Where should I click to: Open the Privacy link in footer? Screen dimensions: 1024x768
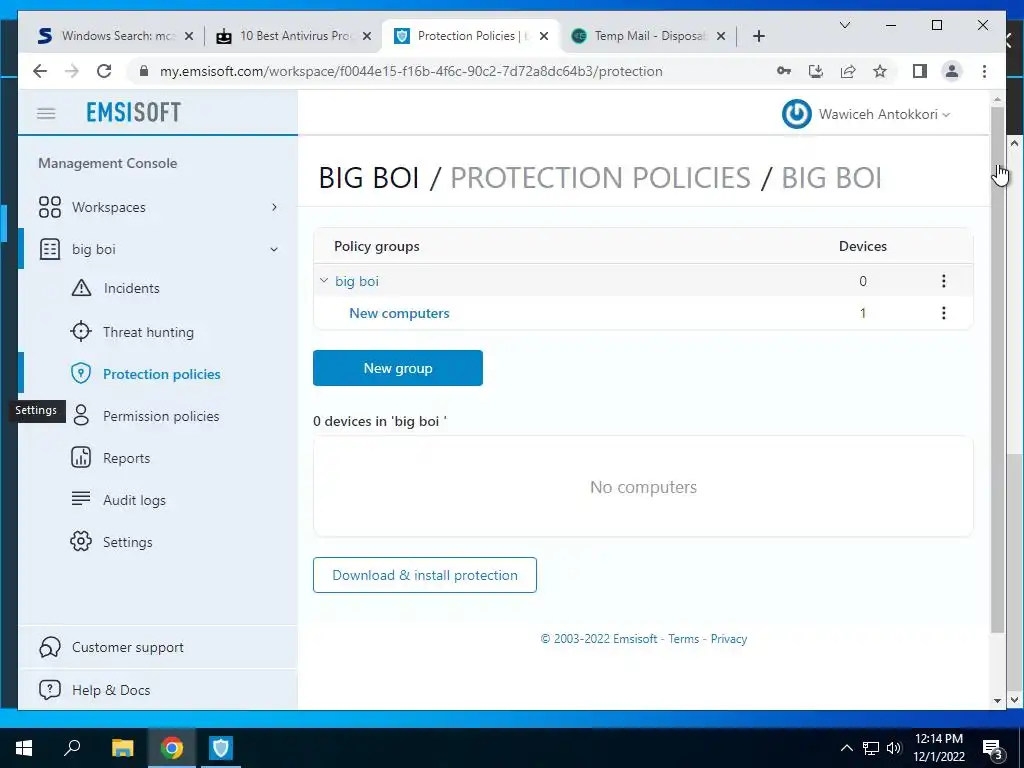pos(729,639)
